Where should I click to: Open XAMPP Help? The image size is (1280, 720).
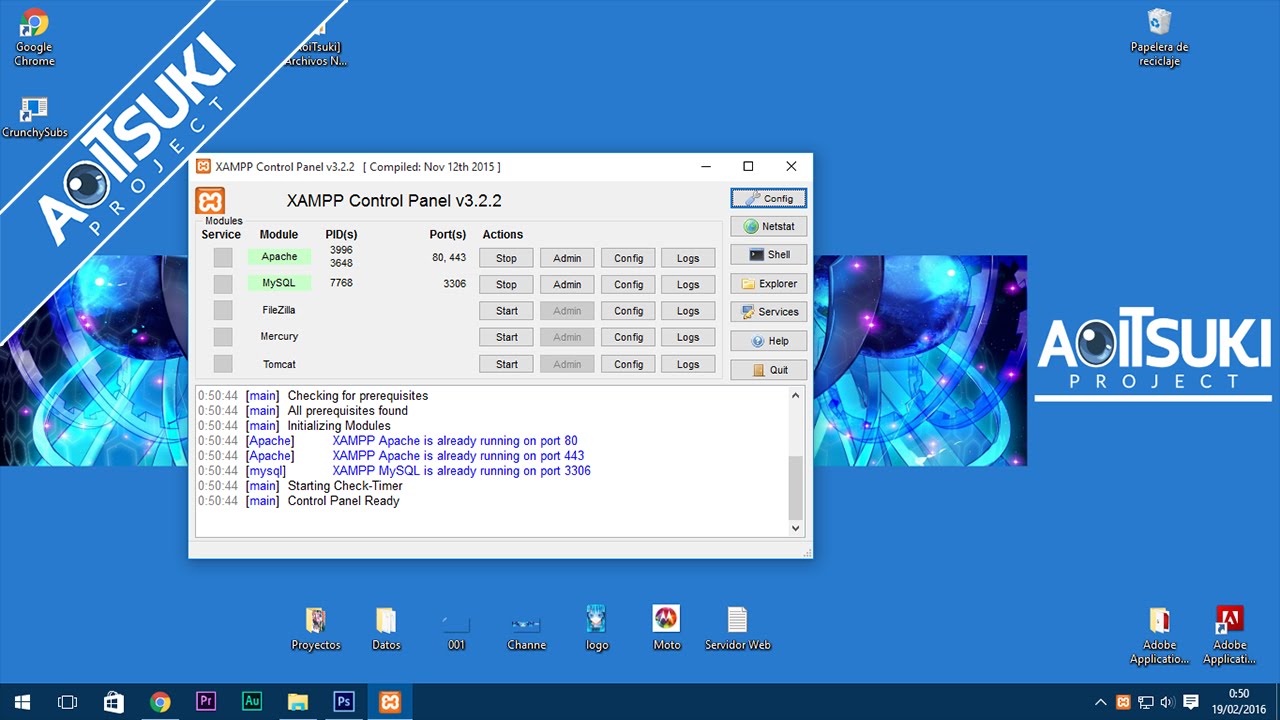click(768, 341)
